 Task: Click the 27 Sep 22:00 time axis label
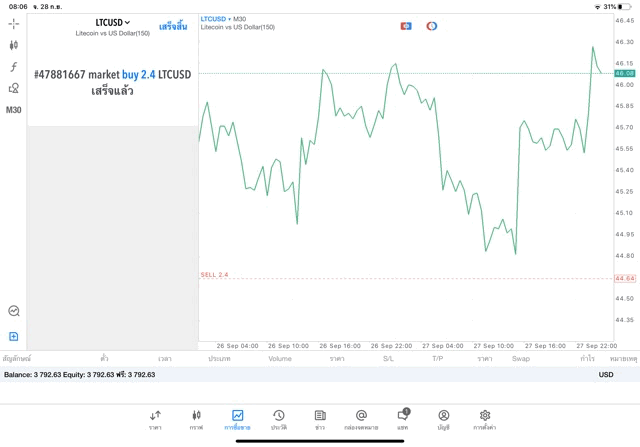(x=596, y=346)
